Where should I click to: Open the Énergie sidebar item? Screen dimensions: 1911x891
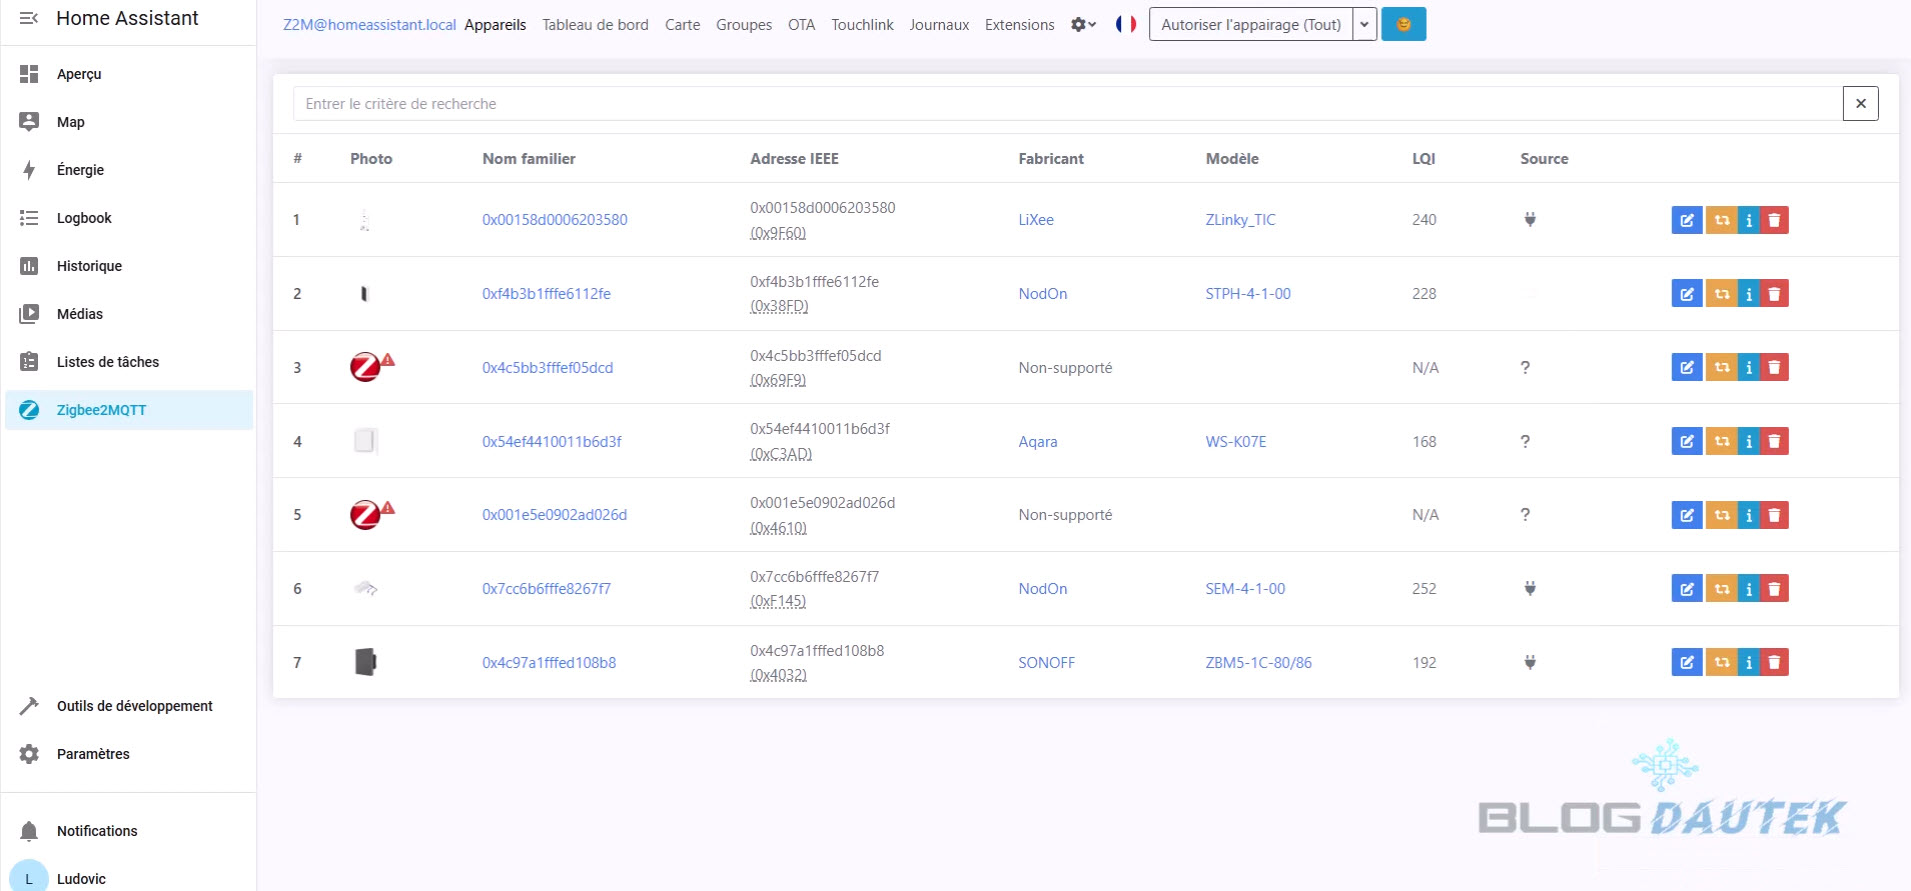80,170
